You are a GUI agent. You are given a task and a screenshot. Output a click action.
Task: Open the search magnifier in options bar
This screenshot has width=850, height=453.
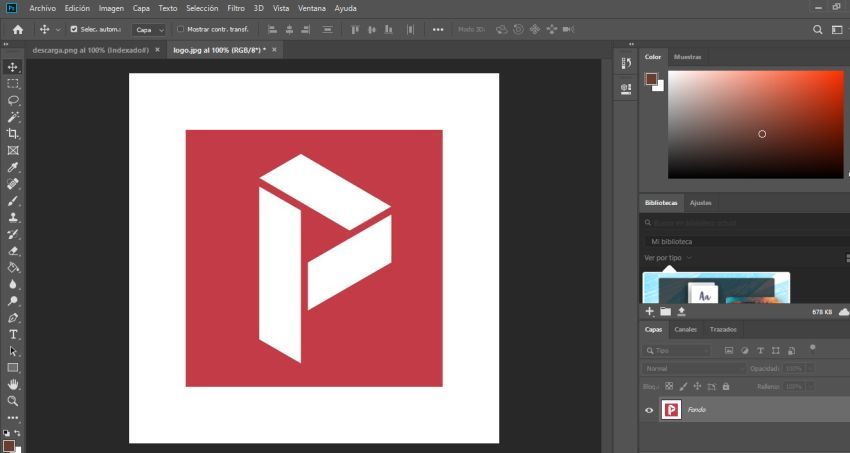817,30
